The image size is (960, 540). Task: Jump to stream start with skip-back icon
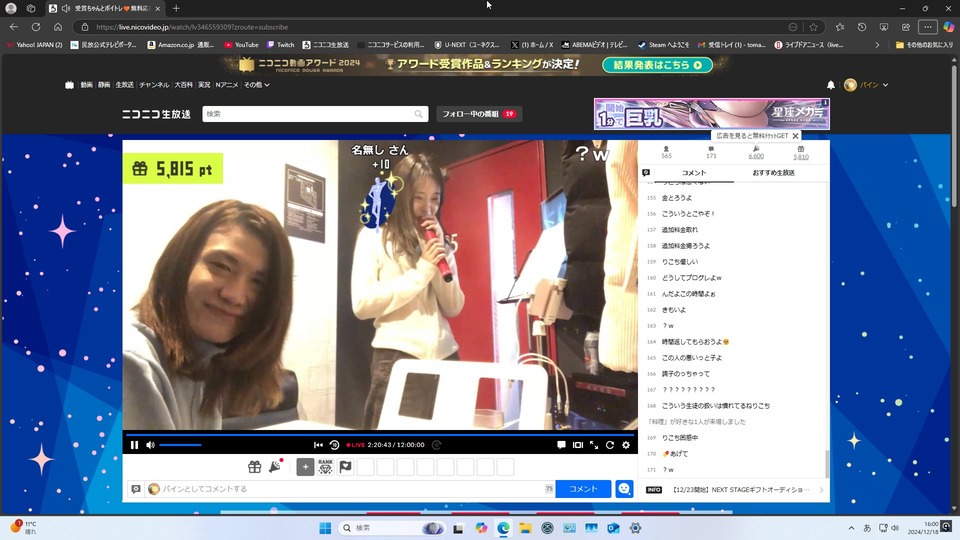[318, 445]
